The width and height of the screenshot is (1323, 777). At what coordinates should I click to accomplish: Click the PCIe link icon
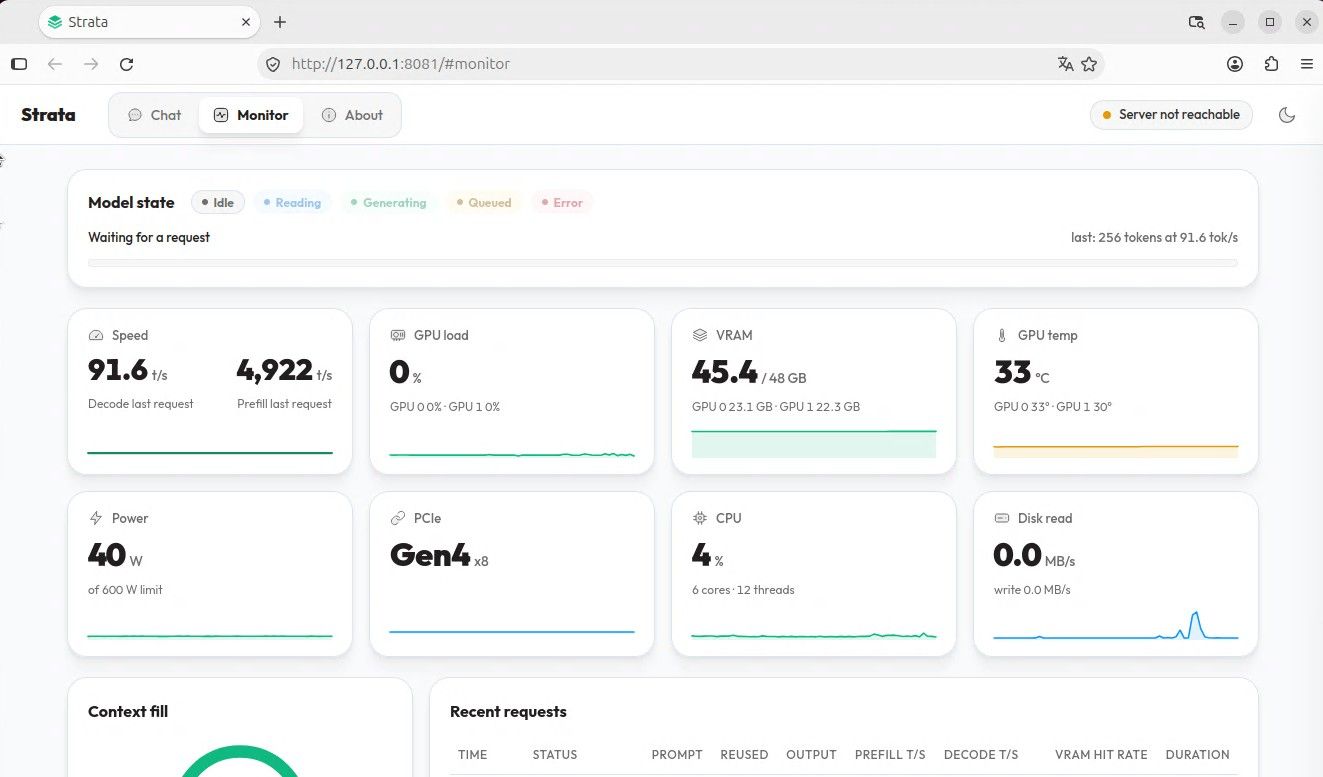click(x=398, y=519)
